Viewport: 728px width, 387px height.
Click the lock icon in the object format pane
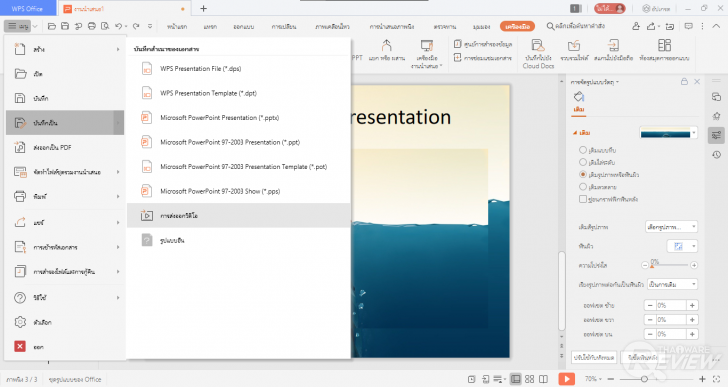(x=684, y=82)
